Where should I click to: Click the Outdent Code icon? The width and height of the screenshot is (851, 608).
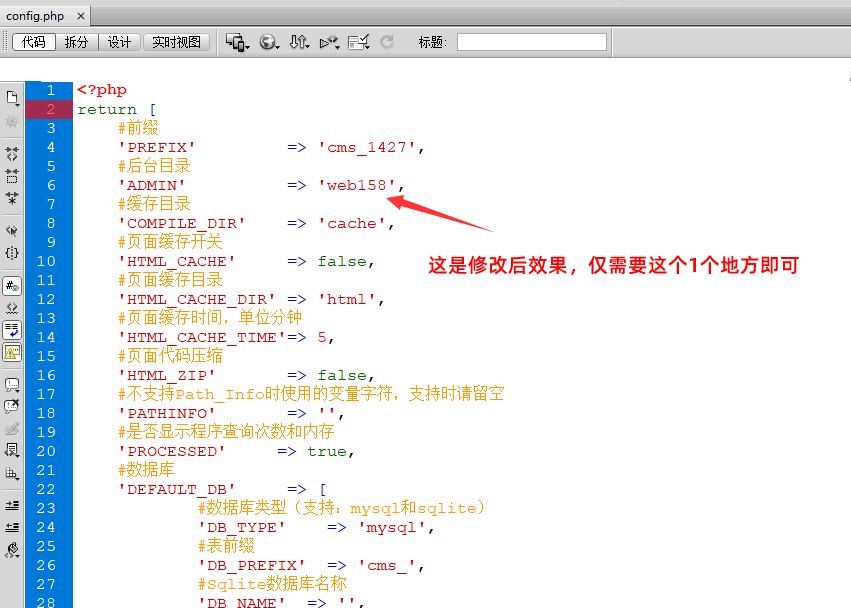[x=12, y=527]
